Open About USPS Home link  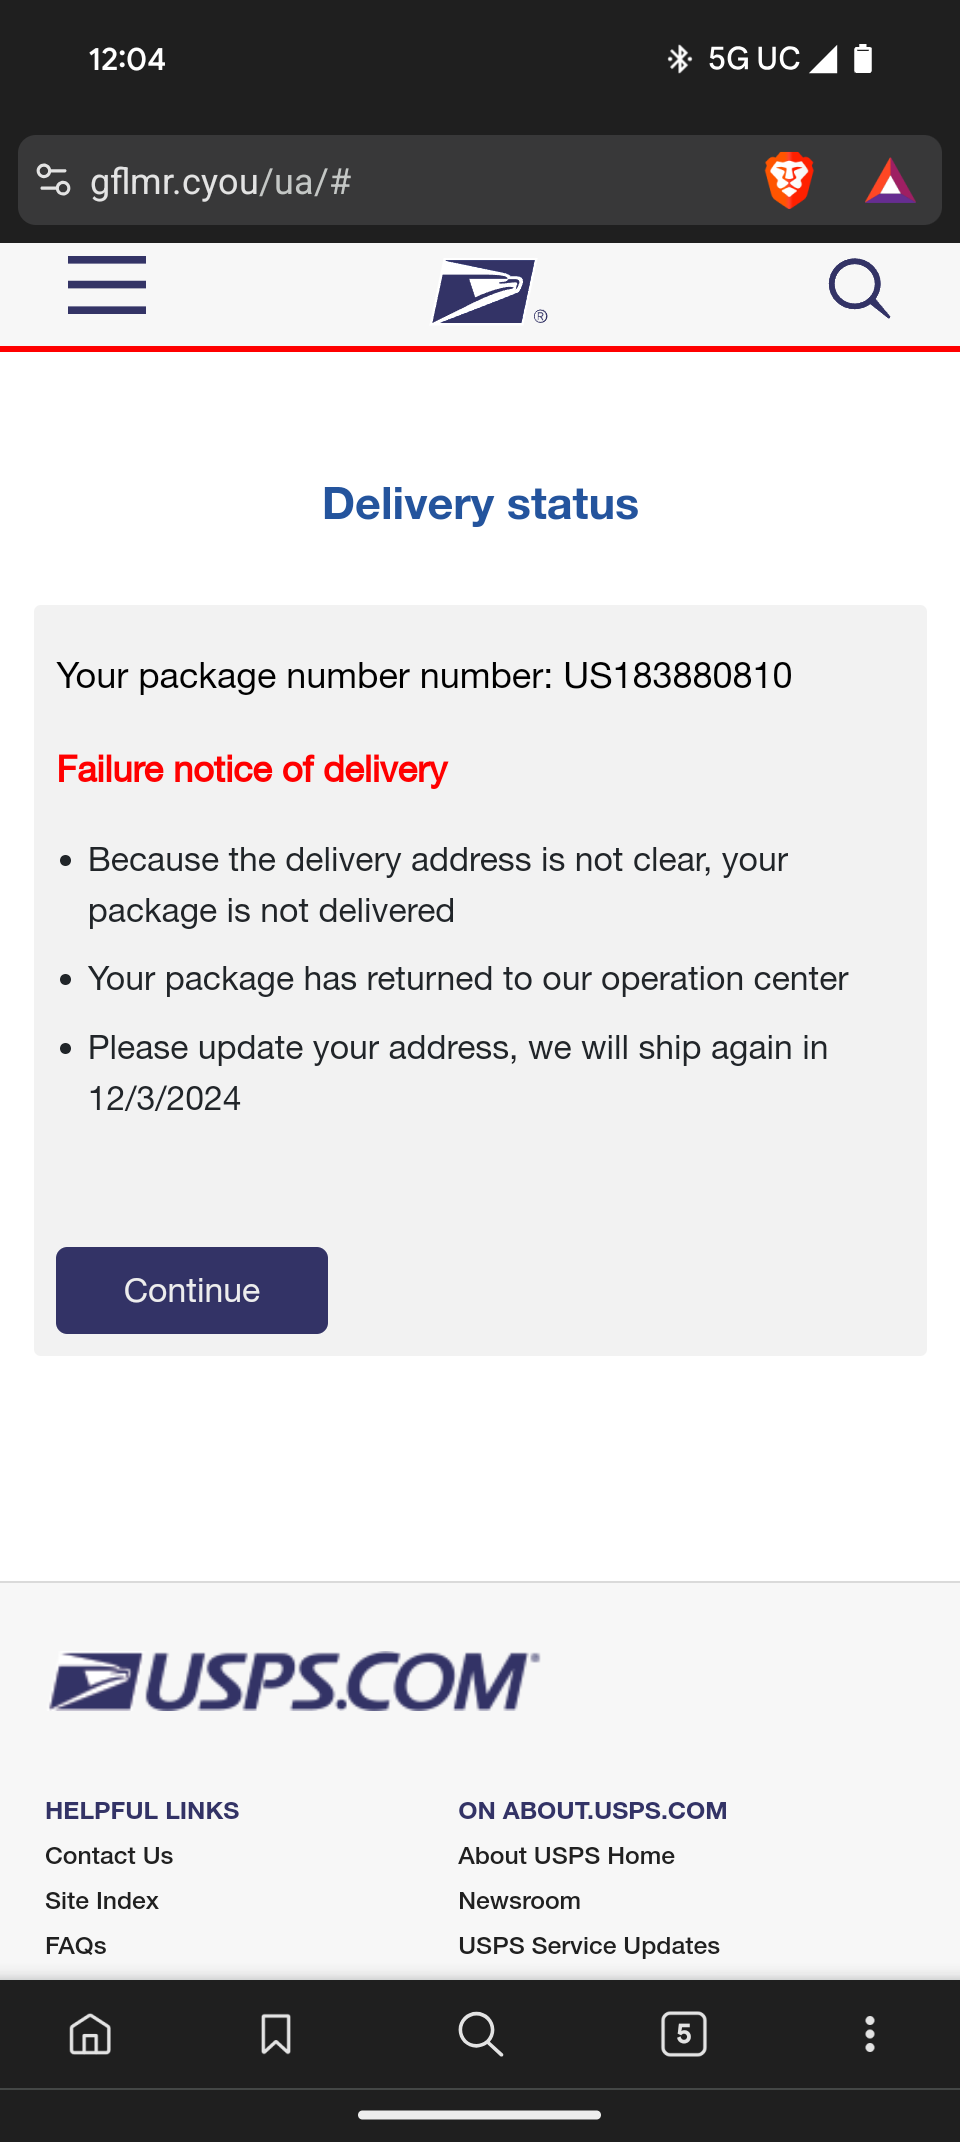(x=566, y=1856)
